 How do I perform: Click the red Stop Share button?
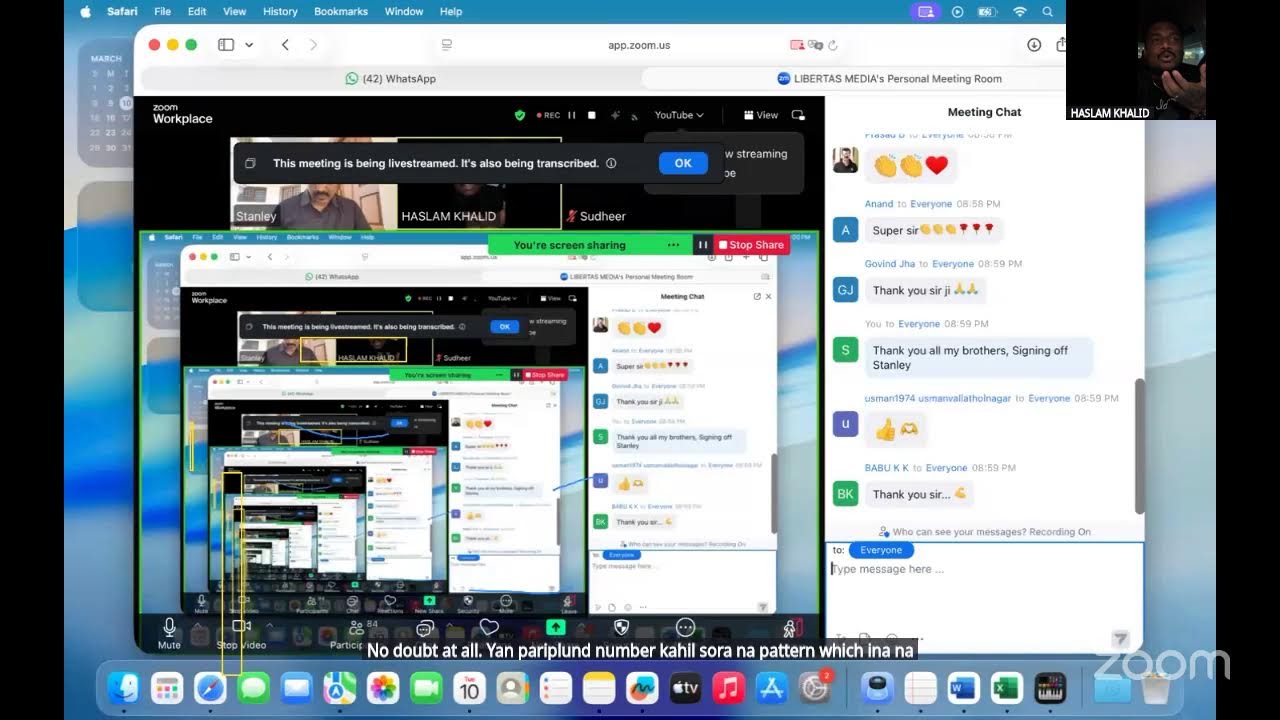click(x=751, y=245)
